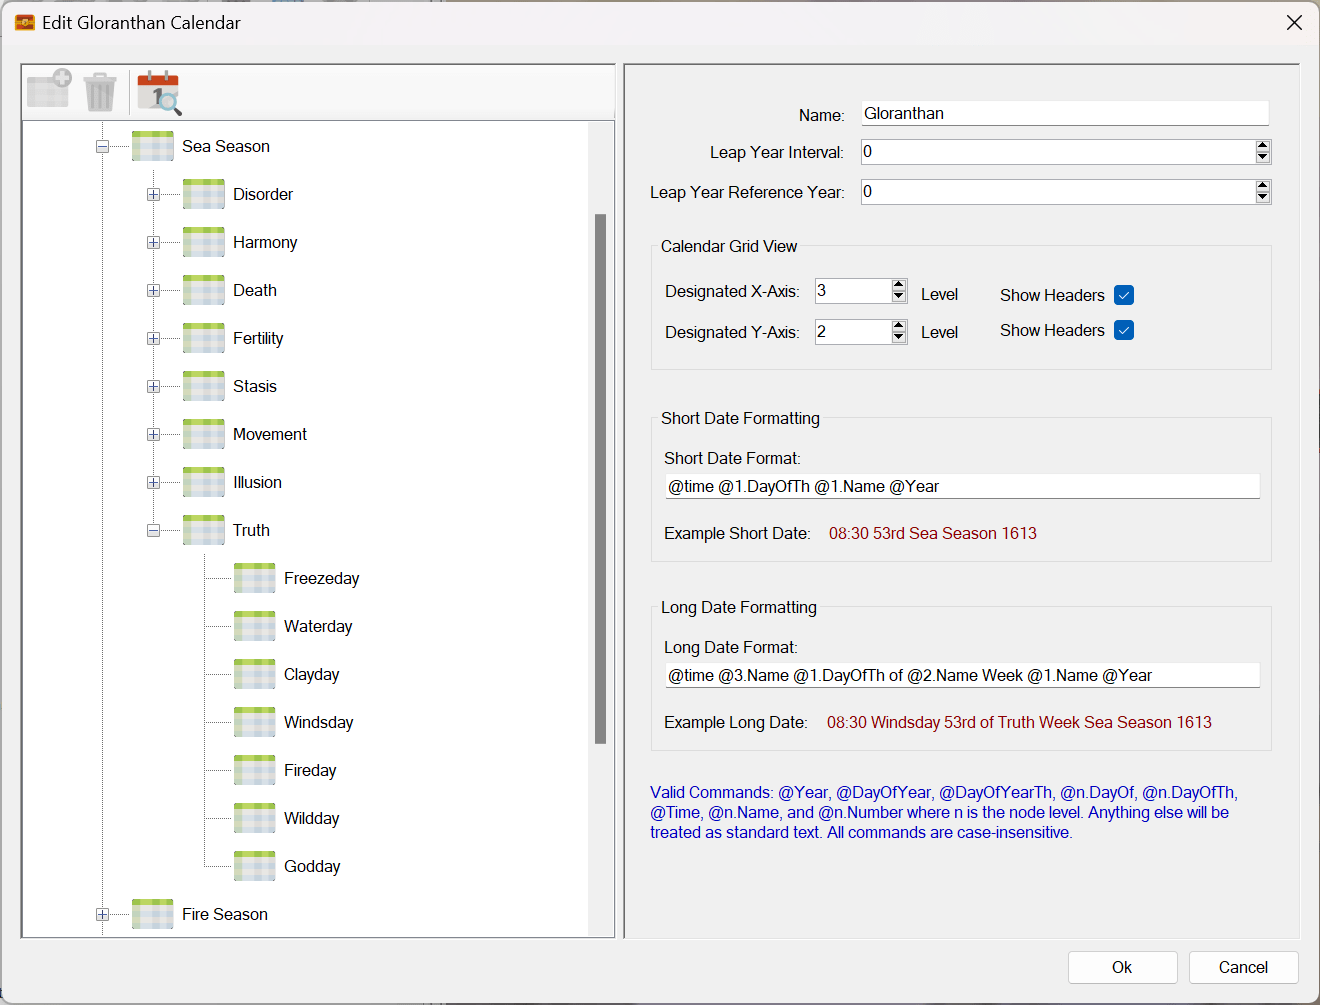This screenshot has height=1005, width=1320.
Task: Collapse the Sea Season node
Action: click(102, 147)
